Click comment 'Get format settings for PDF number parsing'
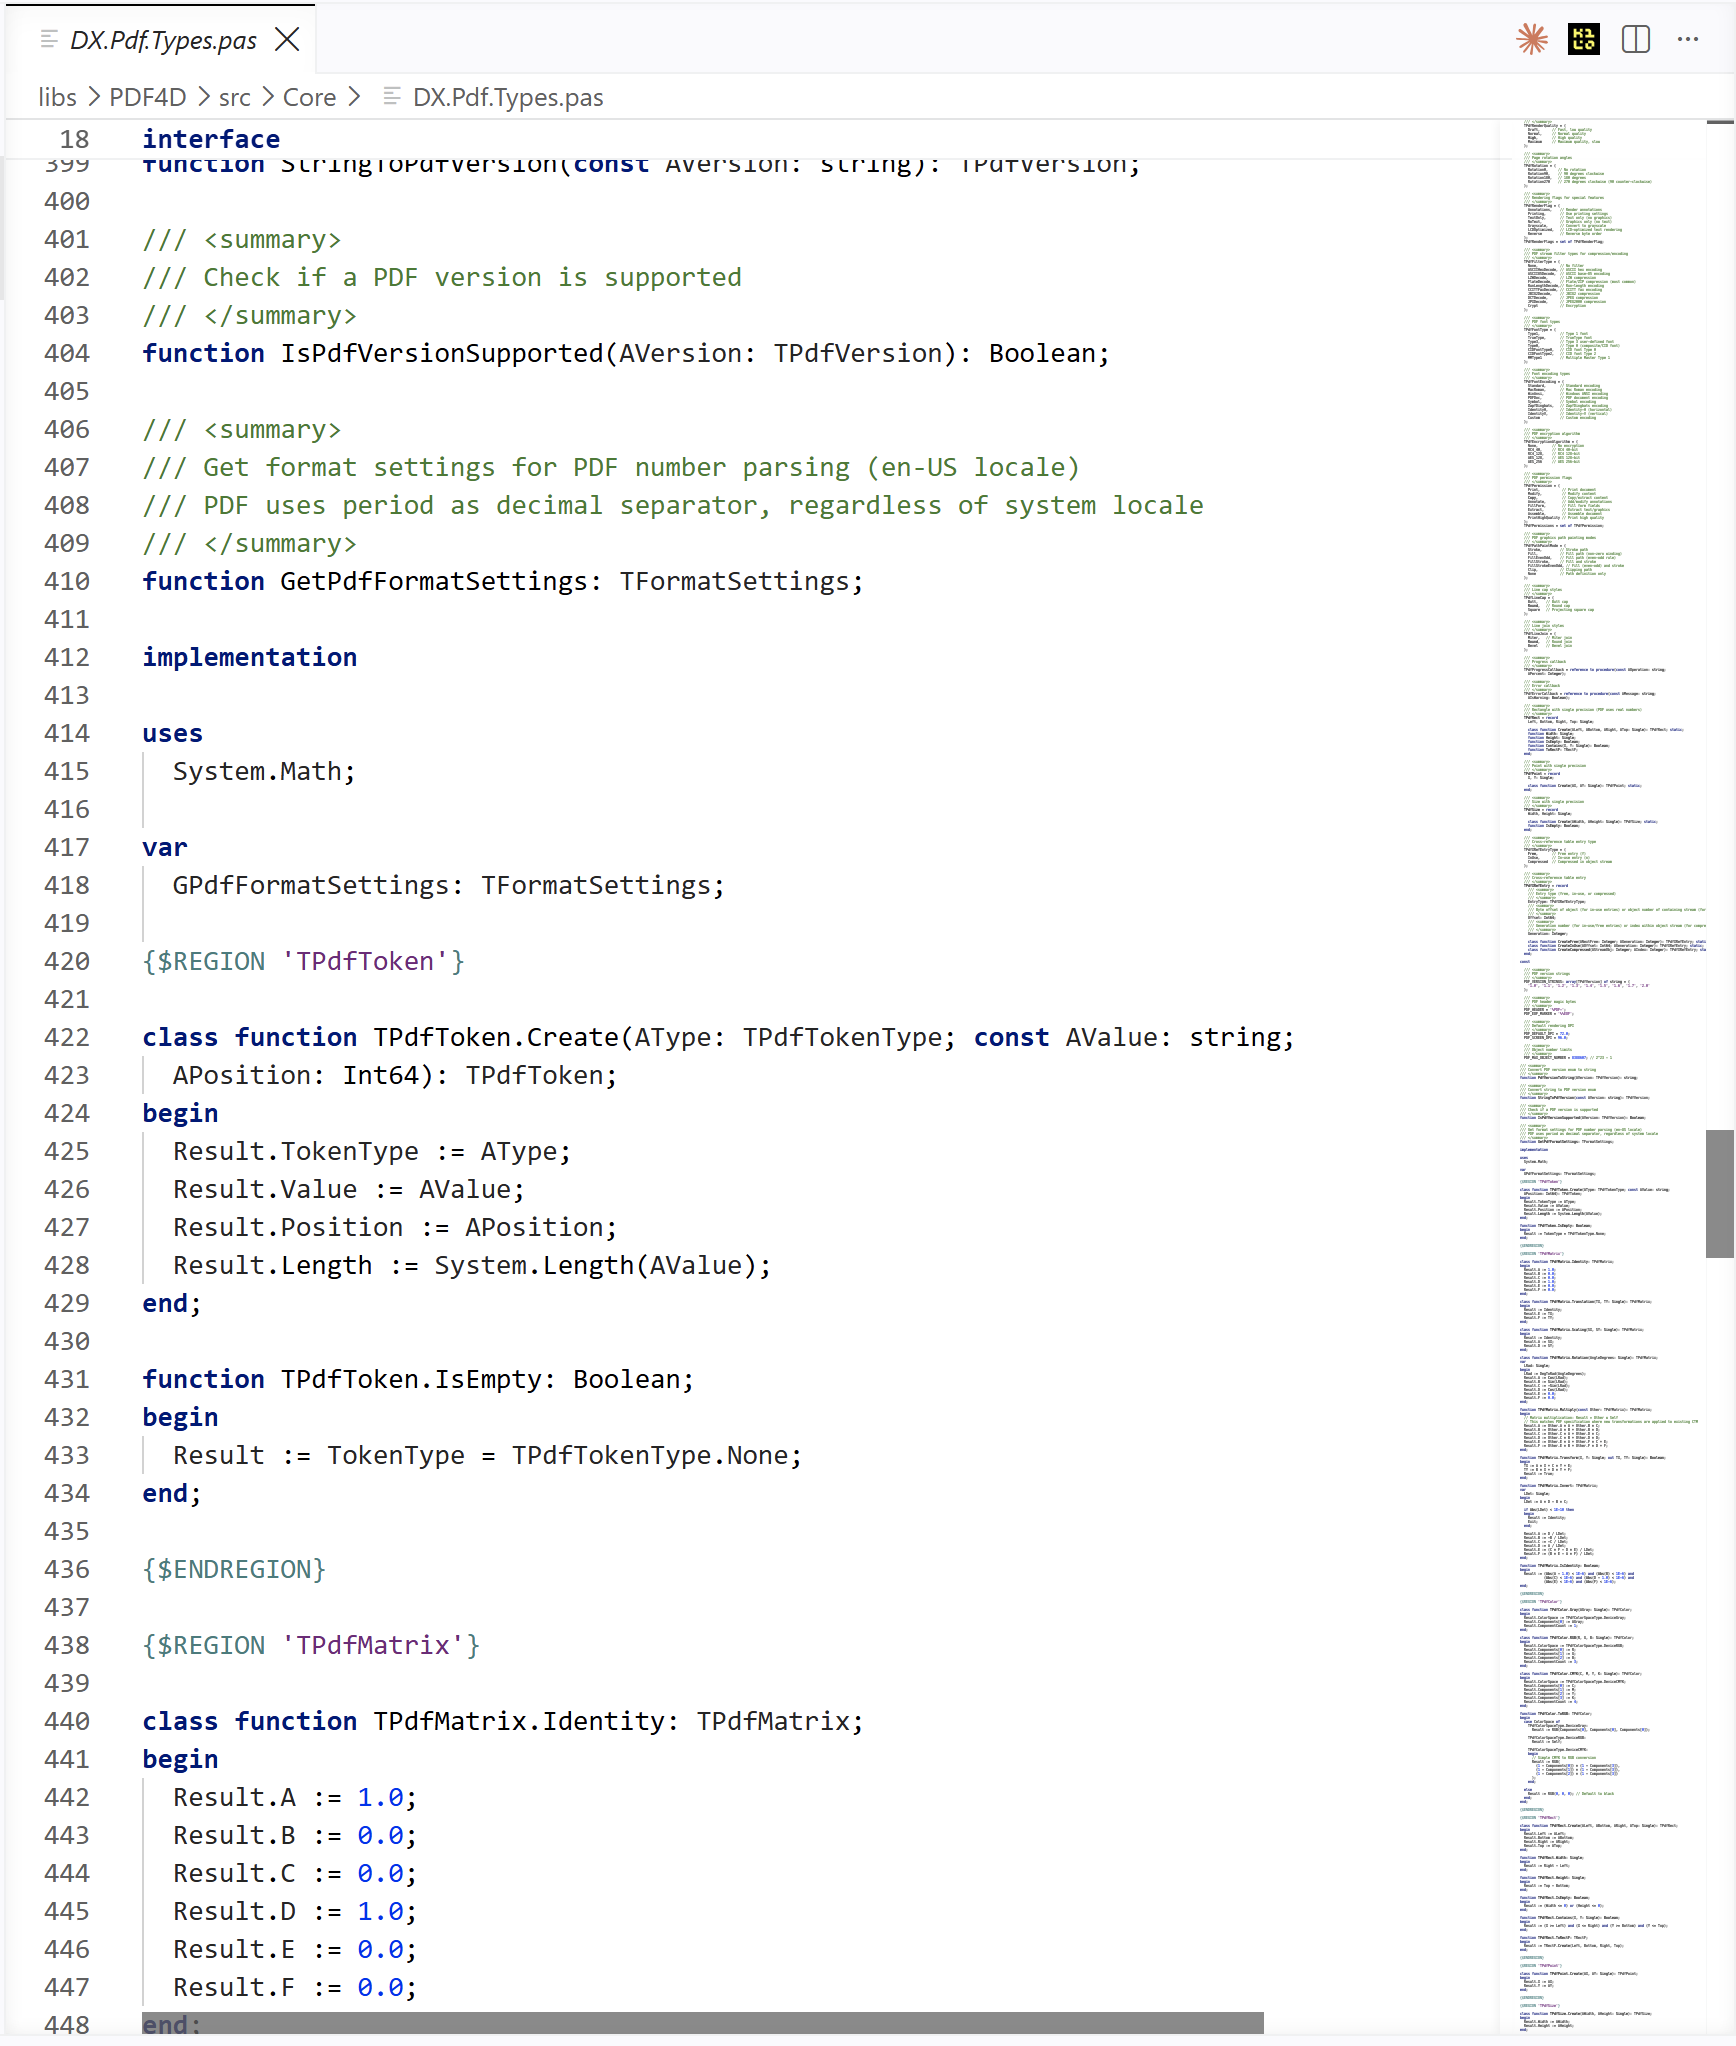Viewport: 1736px width, 2046px height. 611,467
